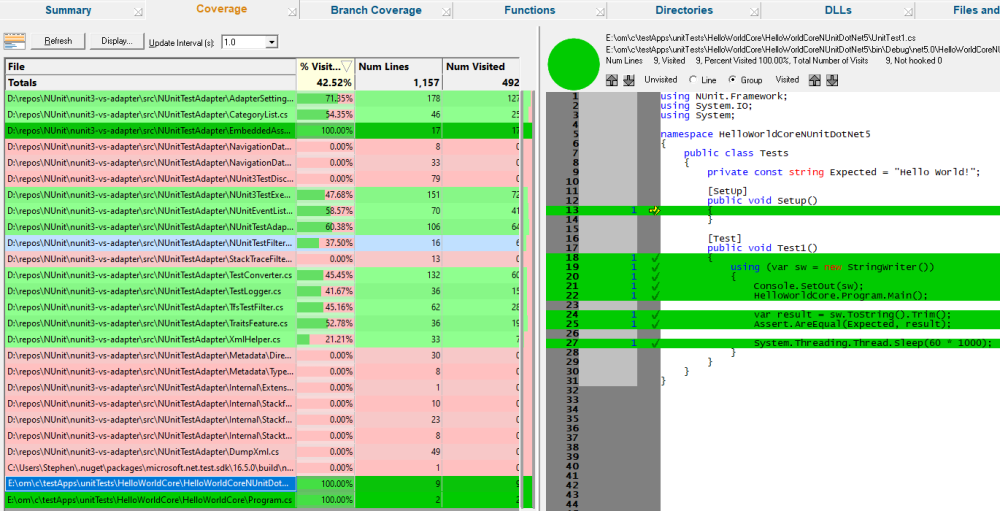
Task: Click source line 25 with Assert.AreEqual
Action: (x=773, y=324)
